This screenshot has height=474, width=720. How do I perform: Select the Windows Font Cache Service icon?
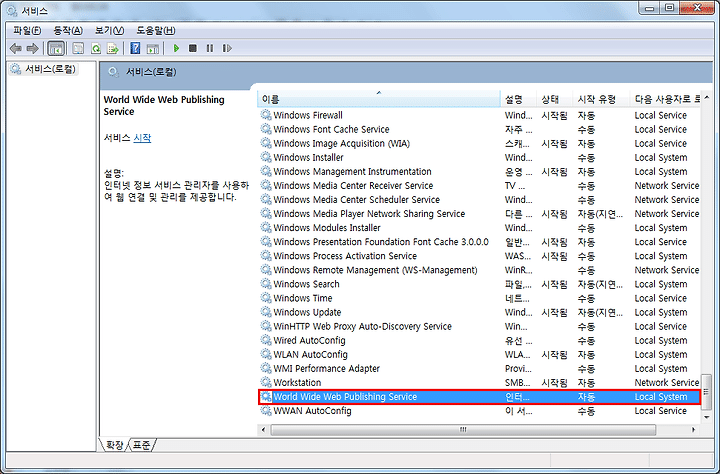(x=266, y=129)
